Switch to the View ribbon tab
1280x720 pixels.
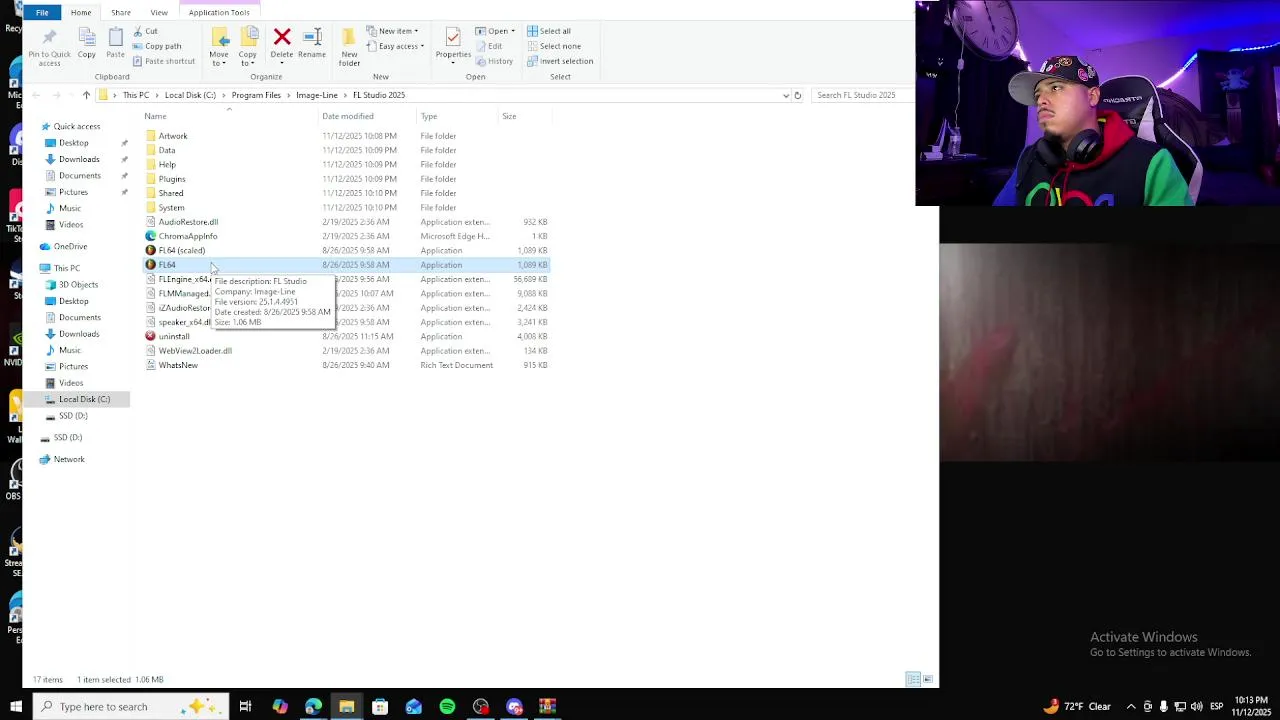click(159, 12)
